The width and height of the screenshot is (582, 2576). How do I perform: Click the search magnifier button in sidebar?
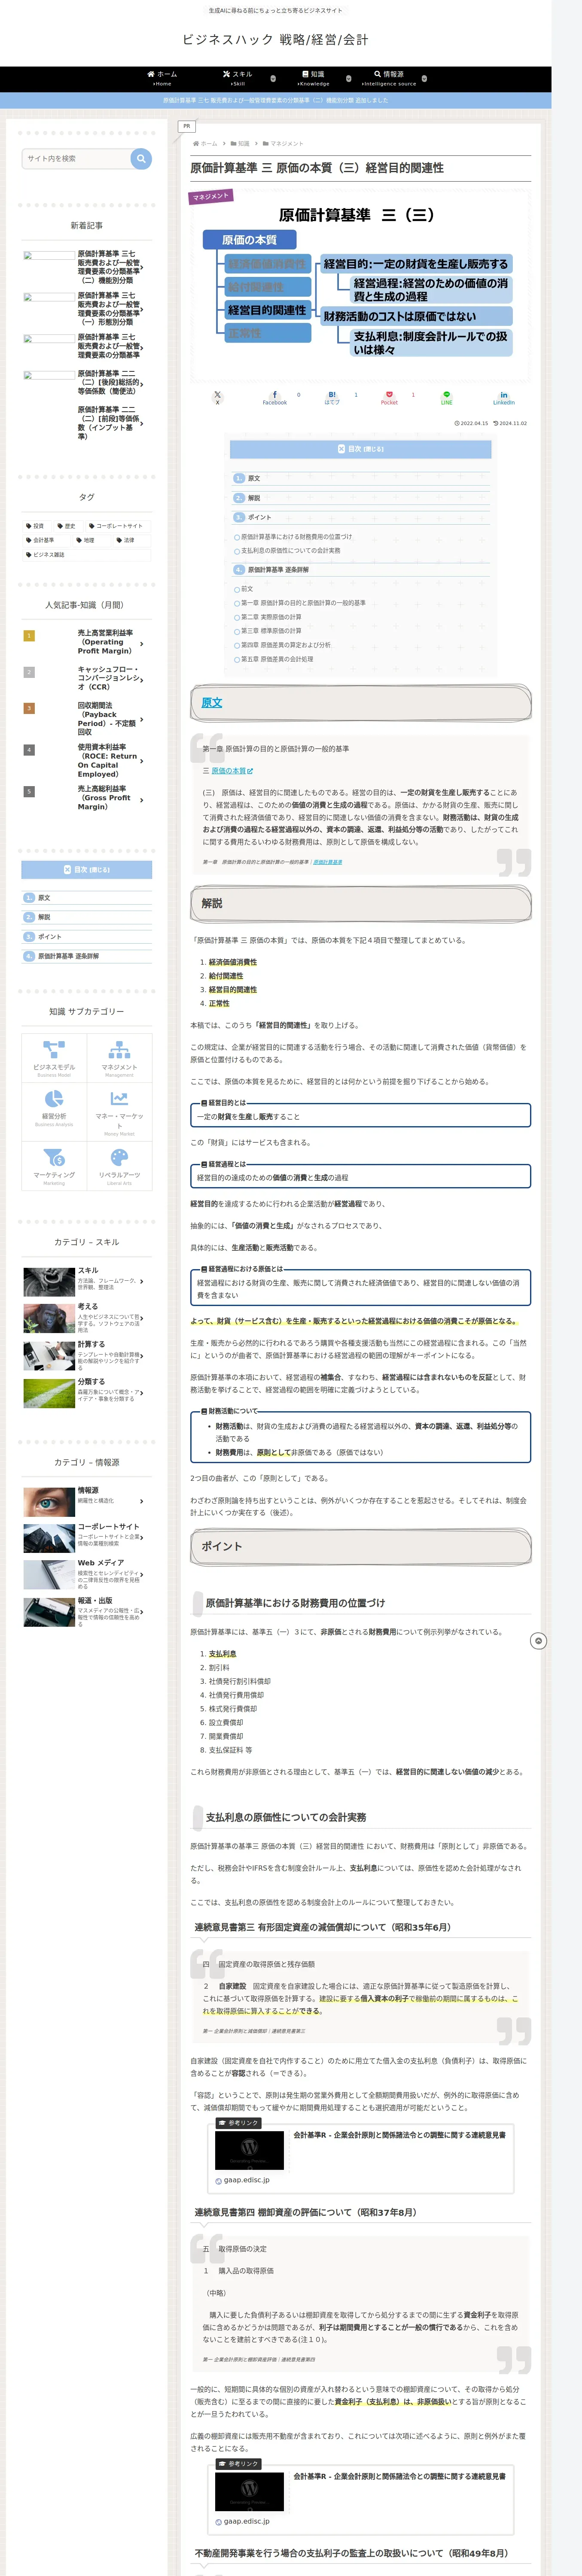tap(141, 158)
